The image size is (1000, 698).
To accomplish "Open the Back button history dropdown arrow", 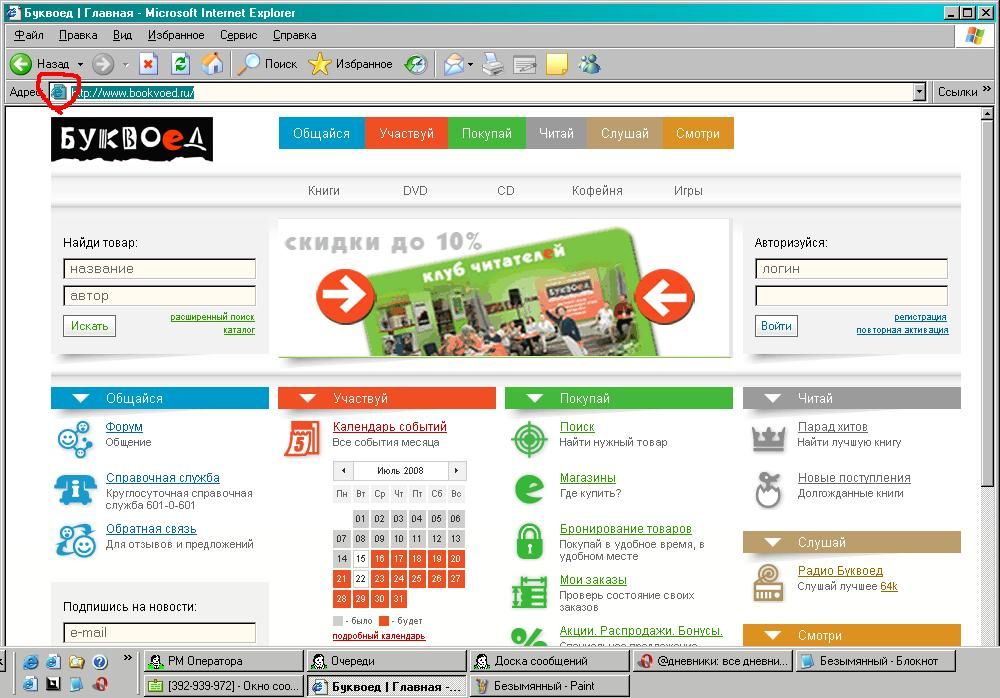I will 80,64.
